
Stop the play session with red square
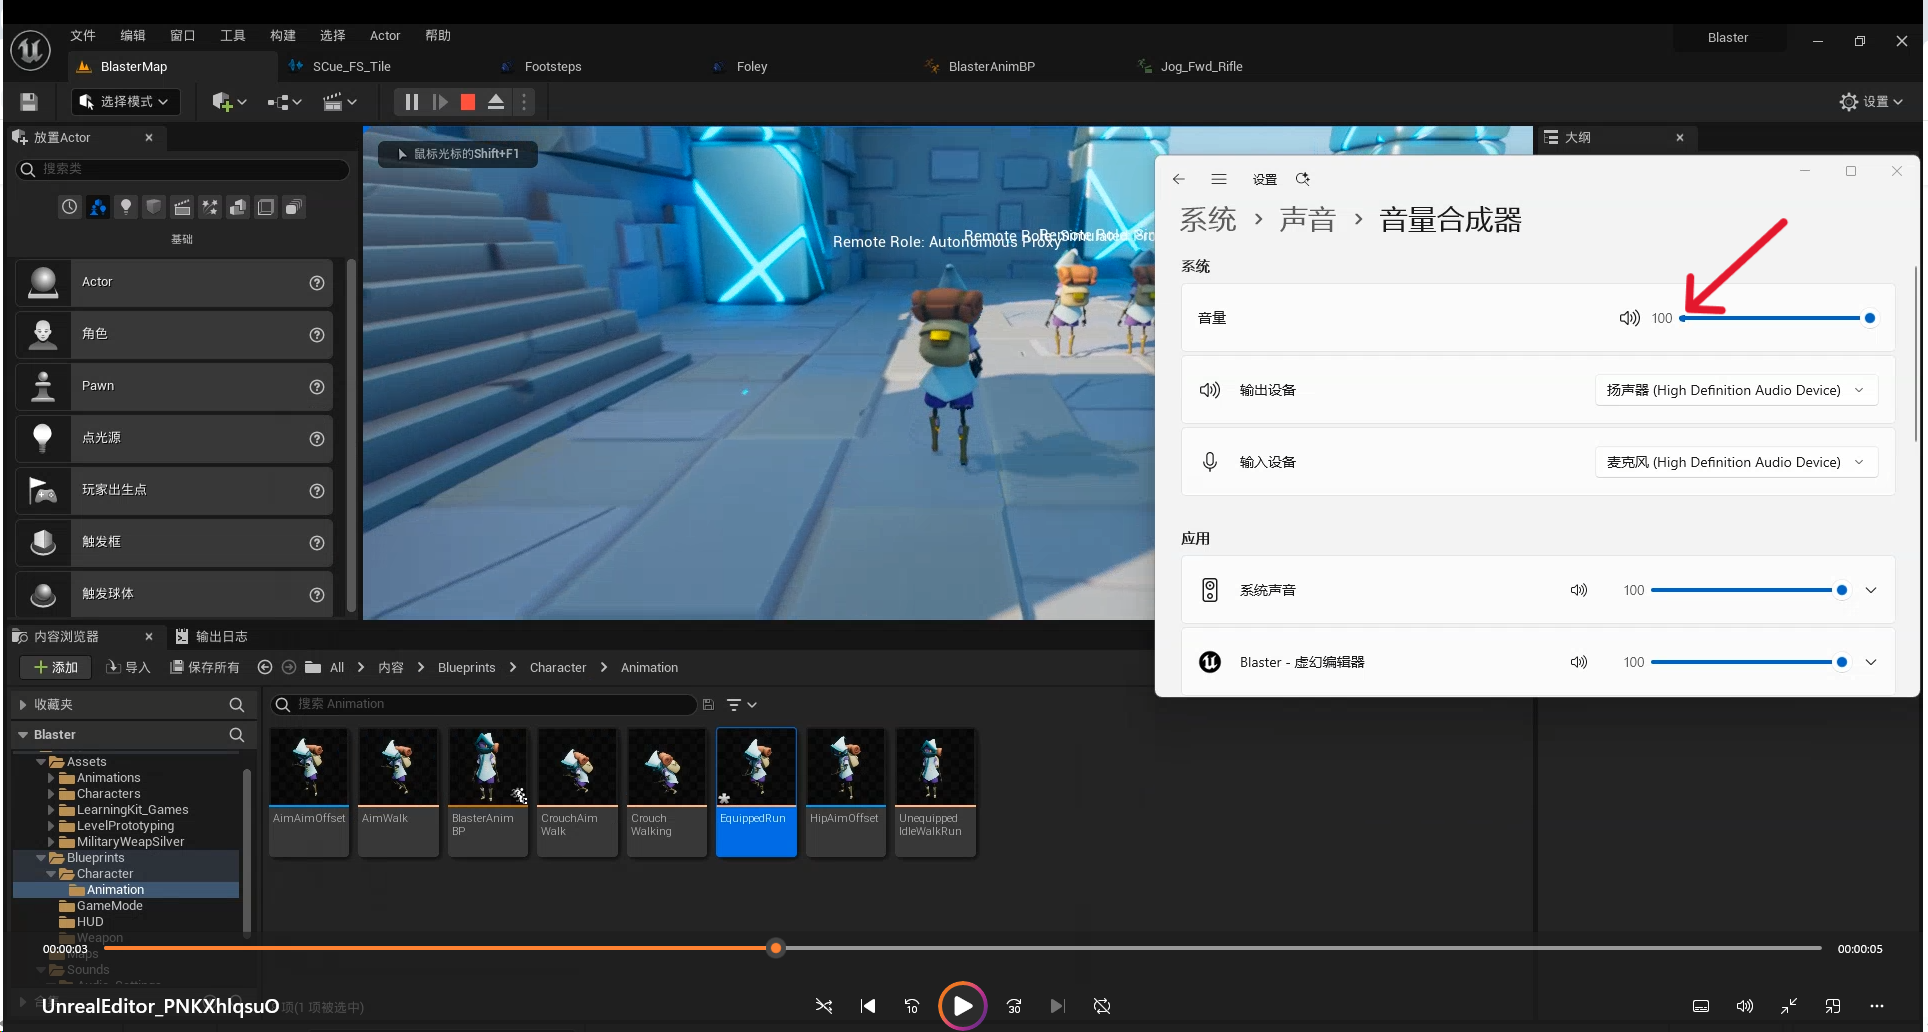467,102
